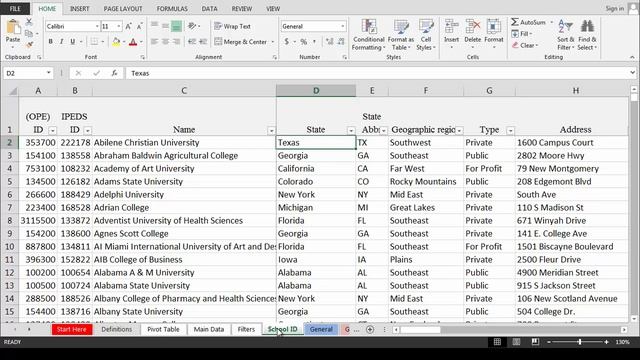The height and width of the screenshot is (360, 640).
Task: Open the Fill menu
Action: [x=522, y=34]
